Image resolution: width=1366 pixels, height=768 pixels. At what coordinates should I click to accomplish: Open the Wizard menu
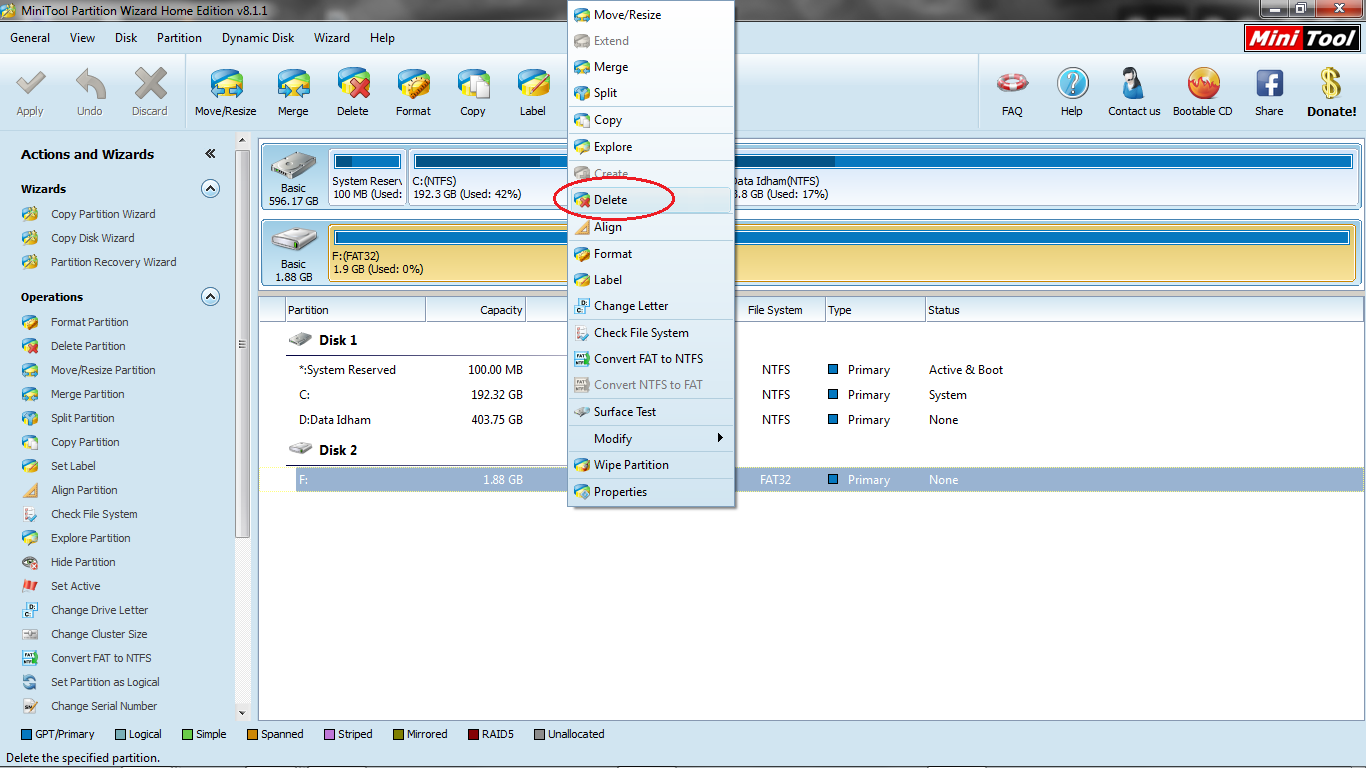pyautogui.click(x=332, y=38)
